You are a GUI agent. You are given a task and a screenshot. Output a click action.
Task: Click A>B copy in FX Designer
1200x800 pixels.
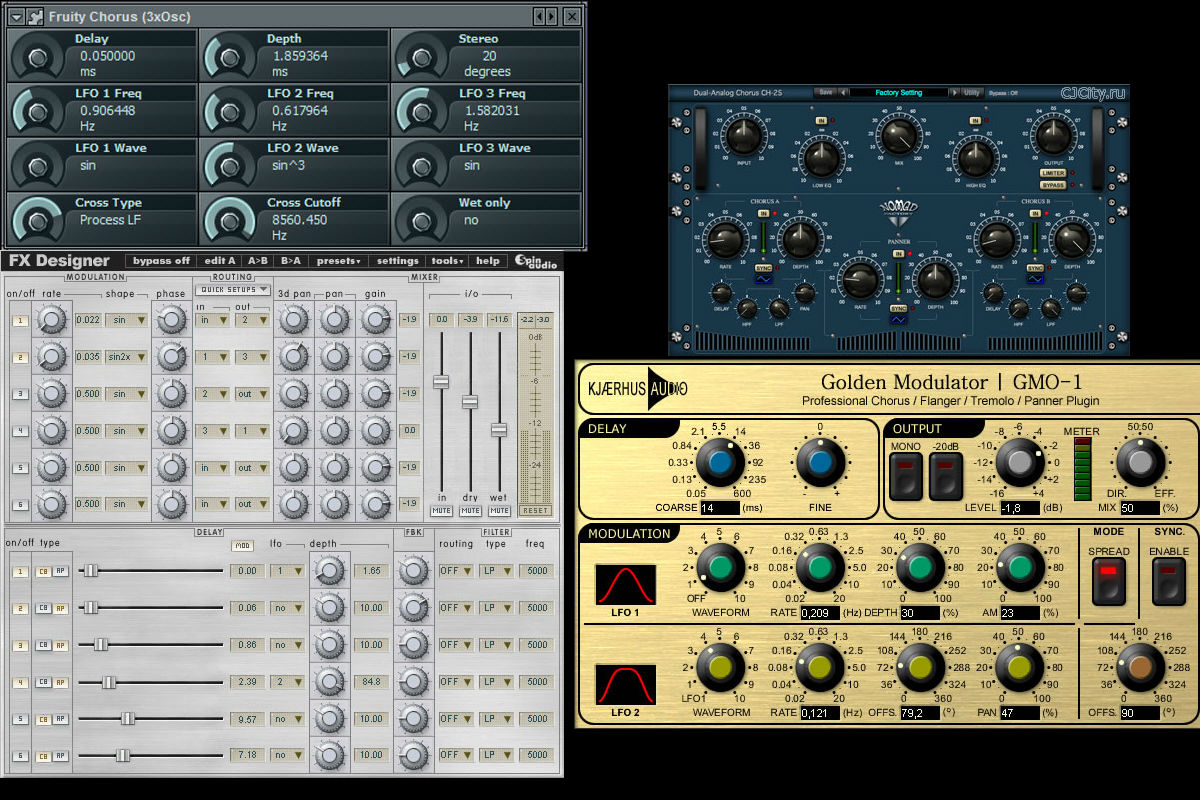[x=257, y=261]
